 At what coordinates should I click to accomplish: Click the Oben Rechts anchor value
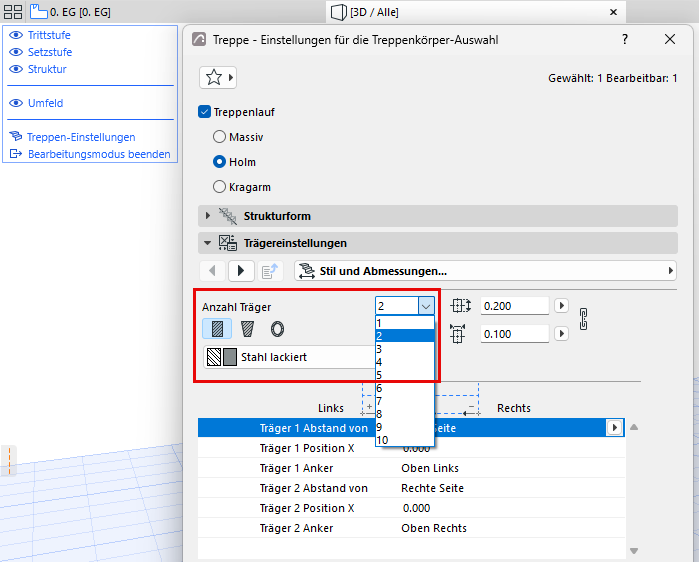pos(434,528)
